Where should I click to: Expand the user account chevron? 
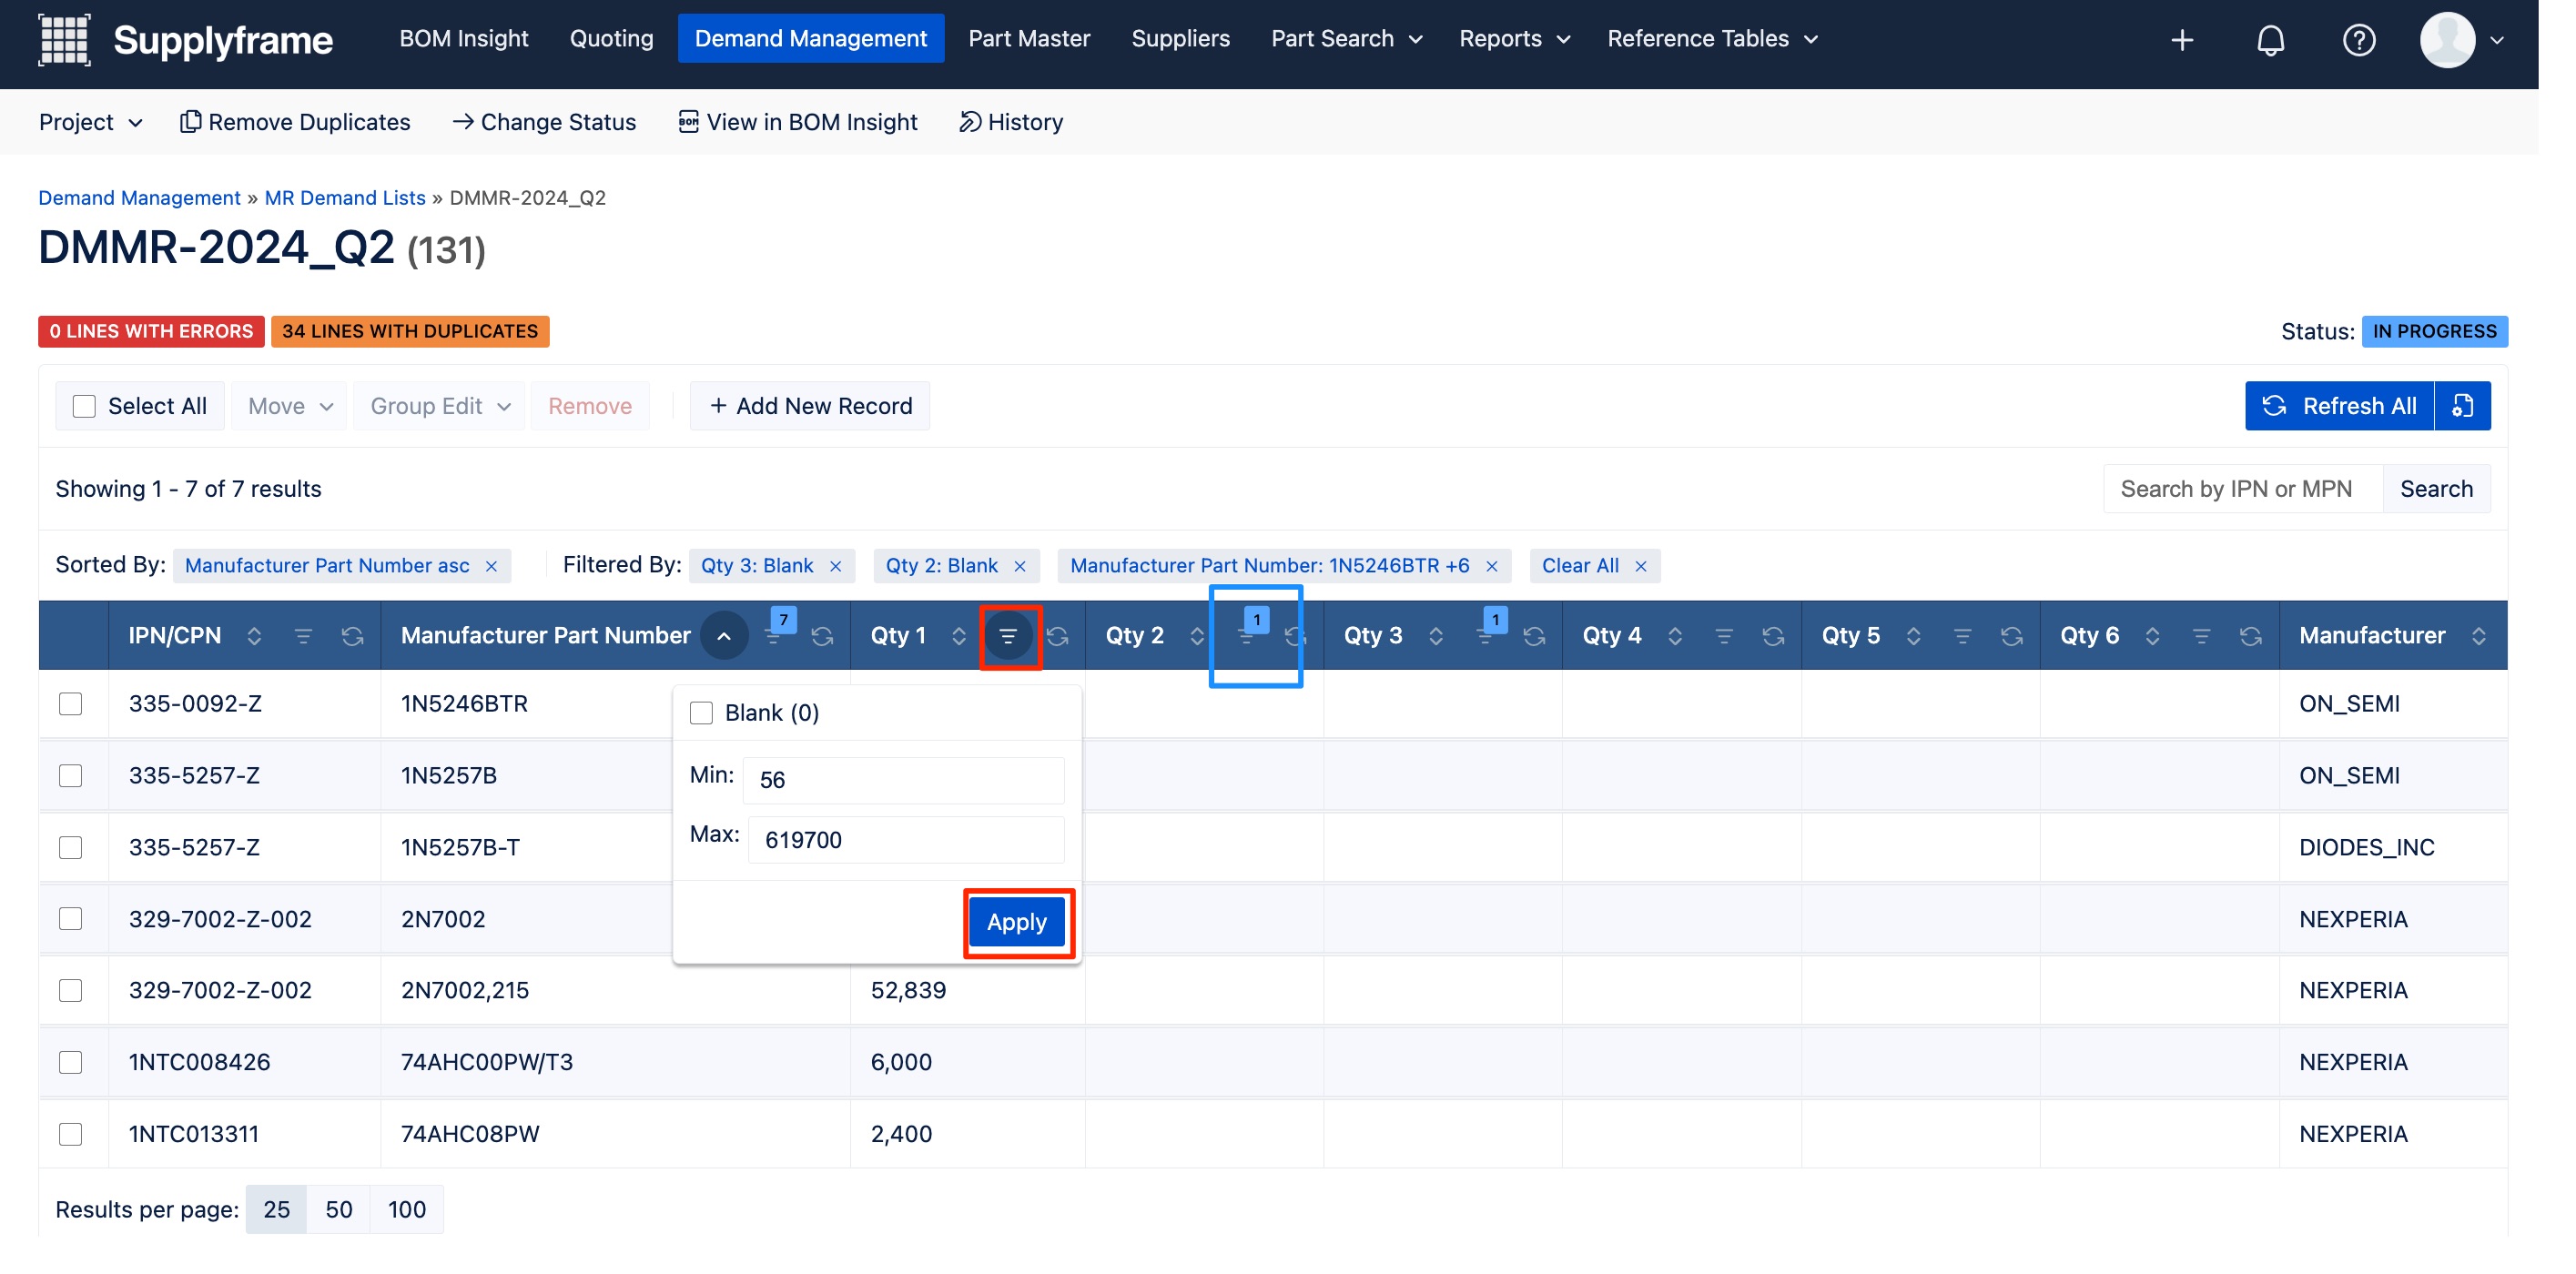coord(2497,40)
